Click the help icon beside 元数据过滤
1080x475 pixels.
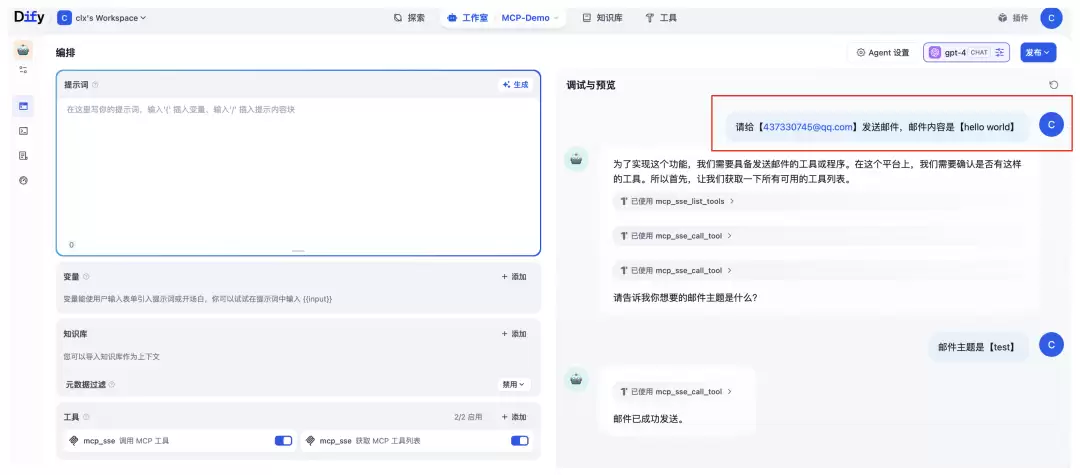coord(112,385)
